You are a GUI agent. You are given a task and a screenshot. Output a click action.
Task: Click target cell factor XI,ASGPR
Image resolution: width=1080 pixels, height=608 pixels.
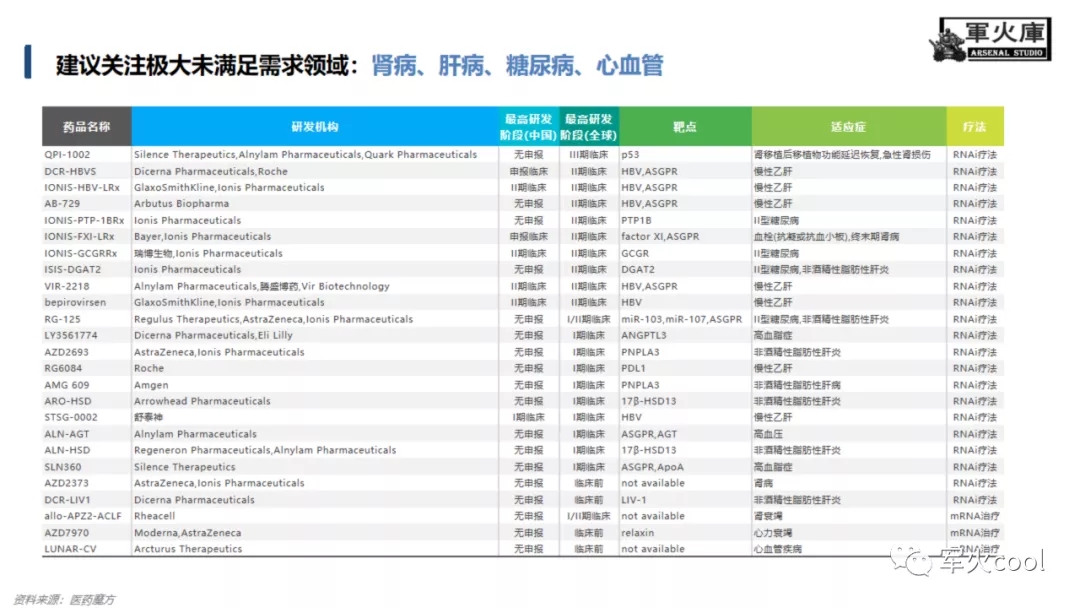click(660, 236)
